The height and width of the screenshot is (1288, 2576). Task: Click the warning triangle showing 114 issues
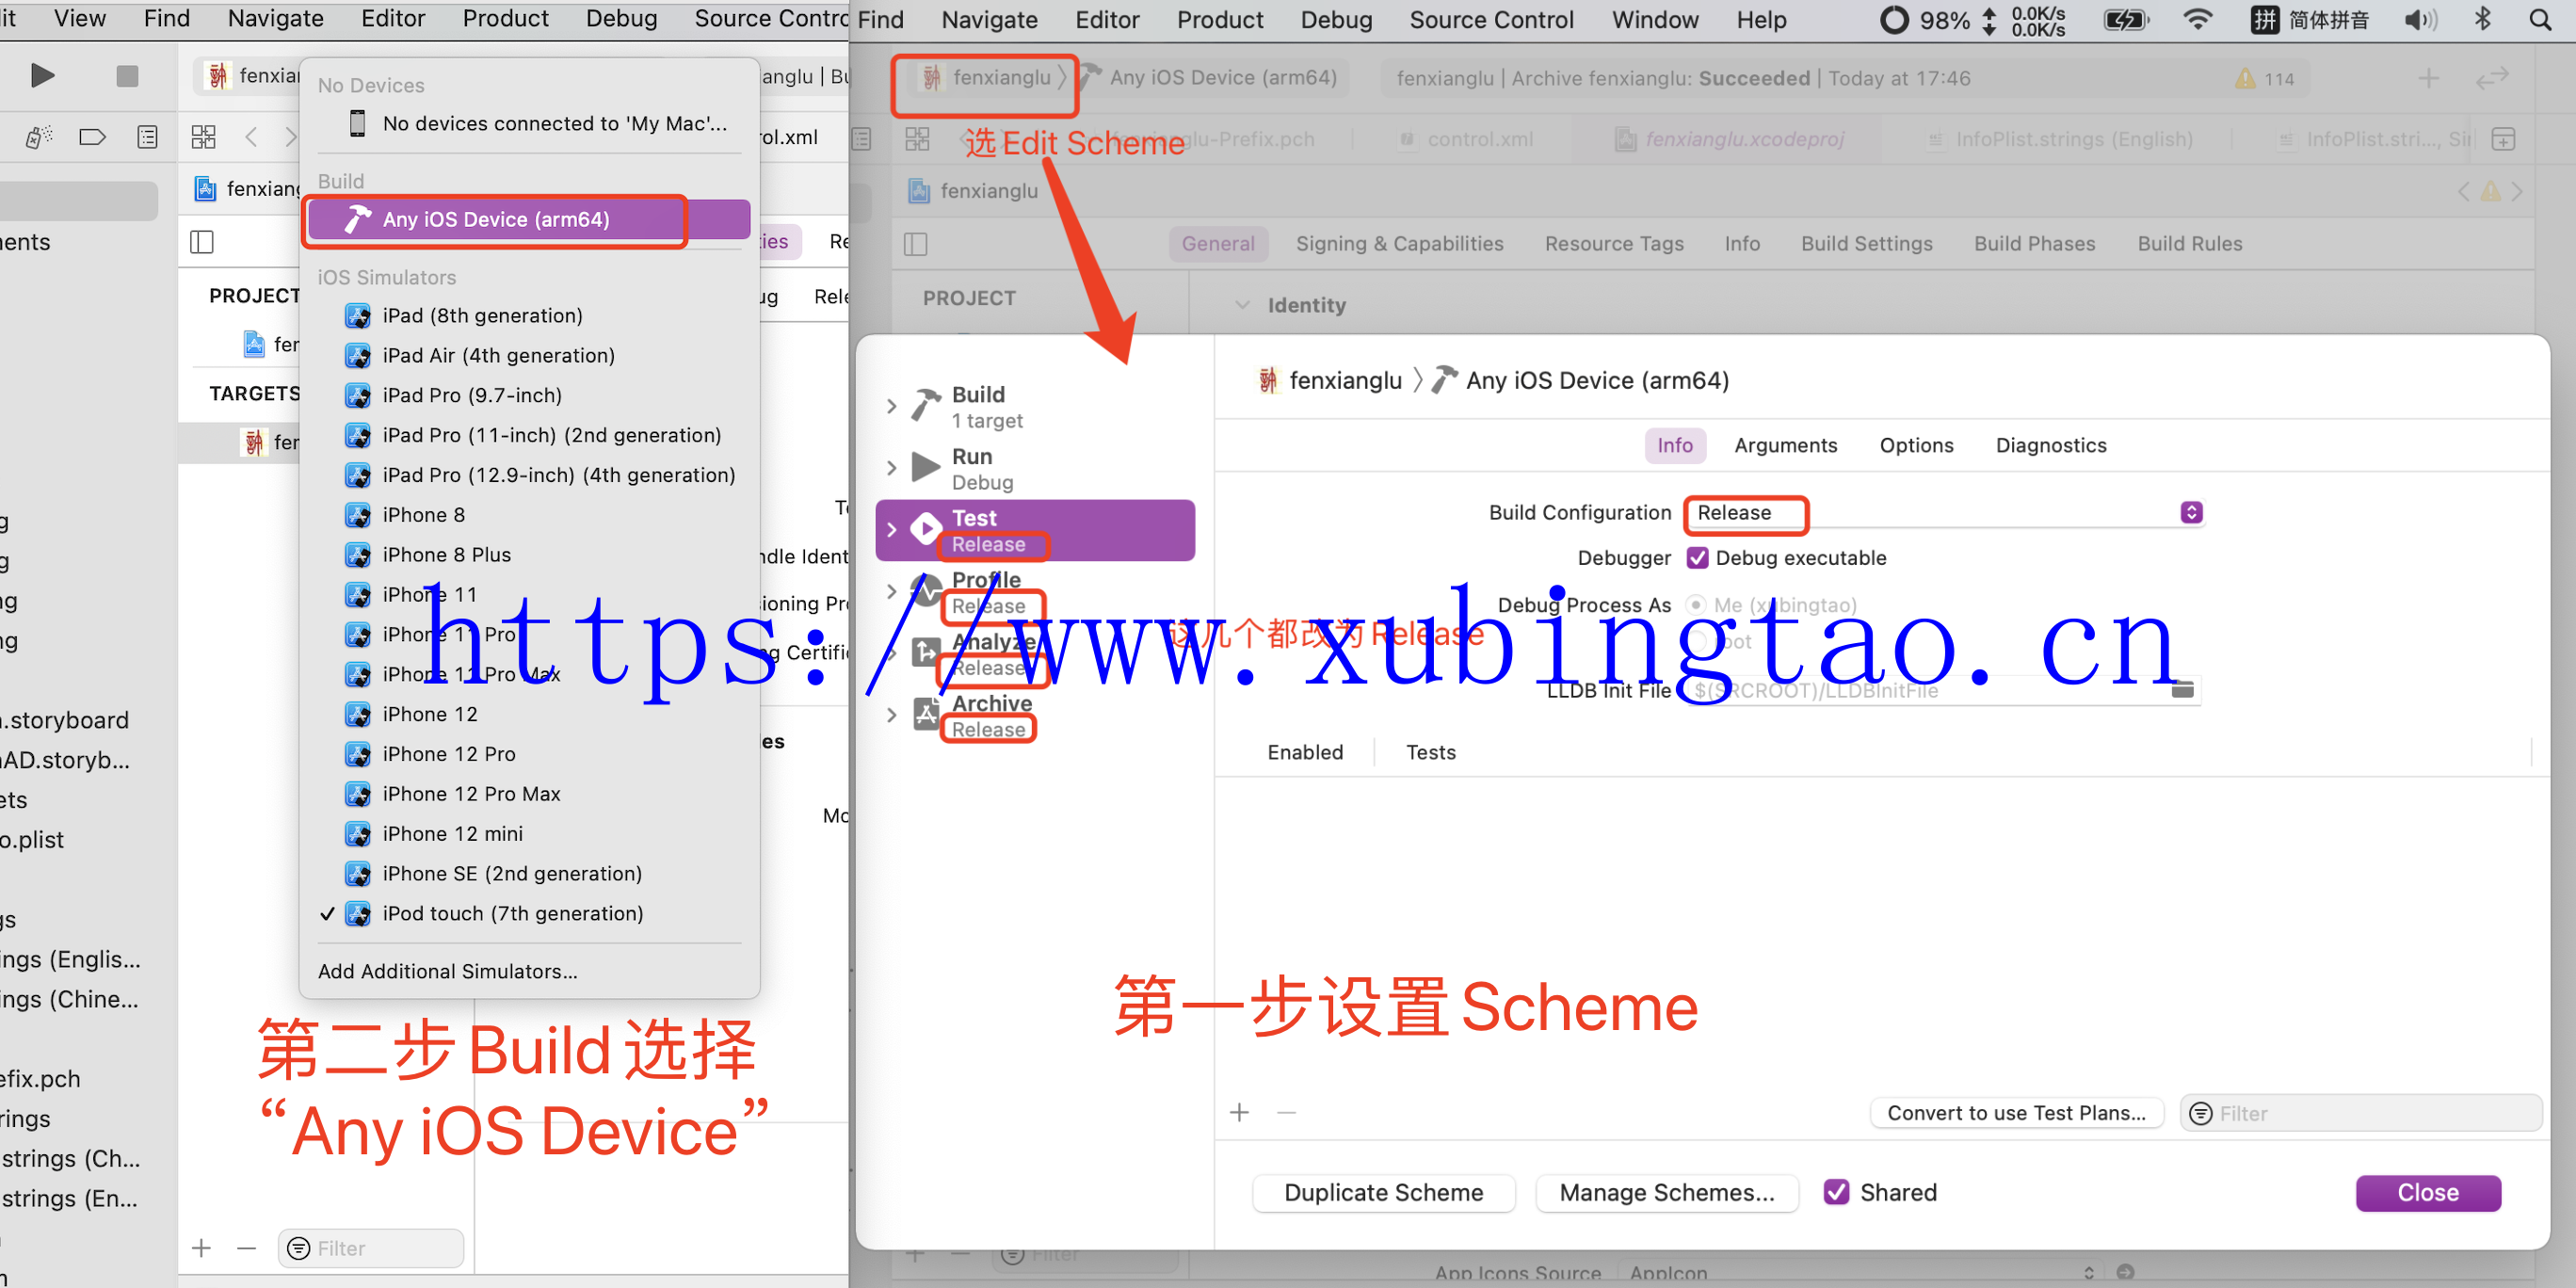click(2246, 79)
